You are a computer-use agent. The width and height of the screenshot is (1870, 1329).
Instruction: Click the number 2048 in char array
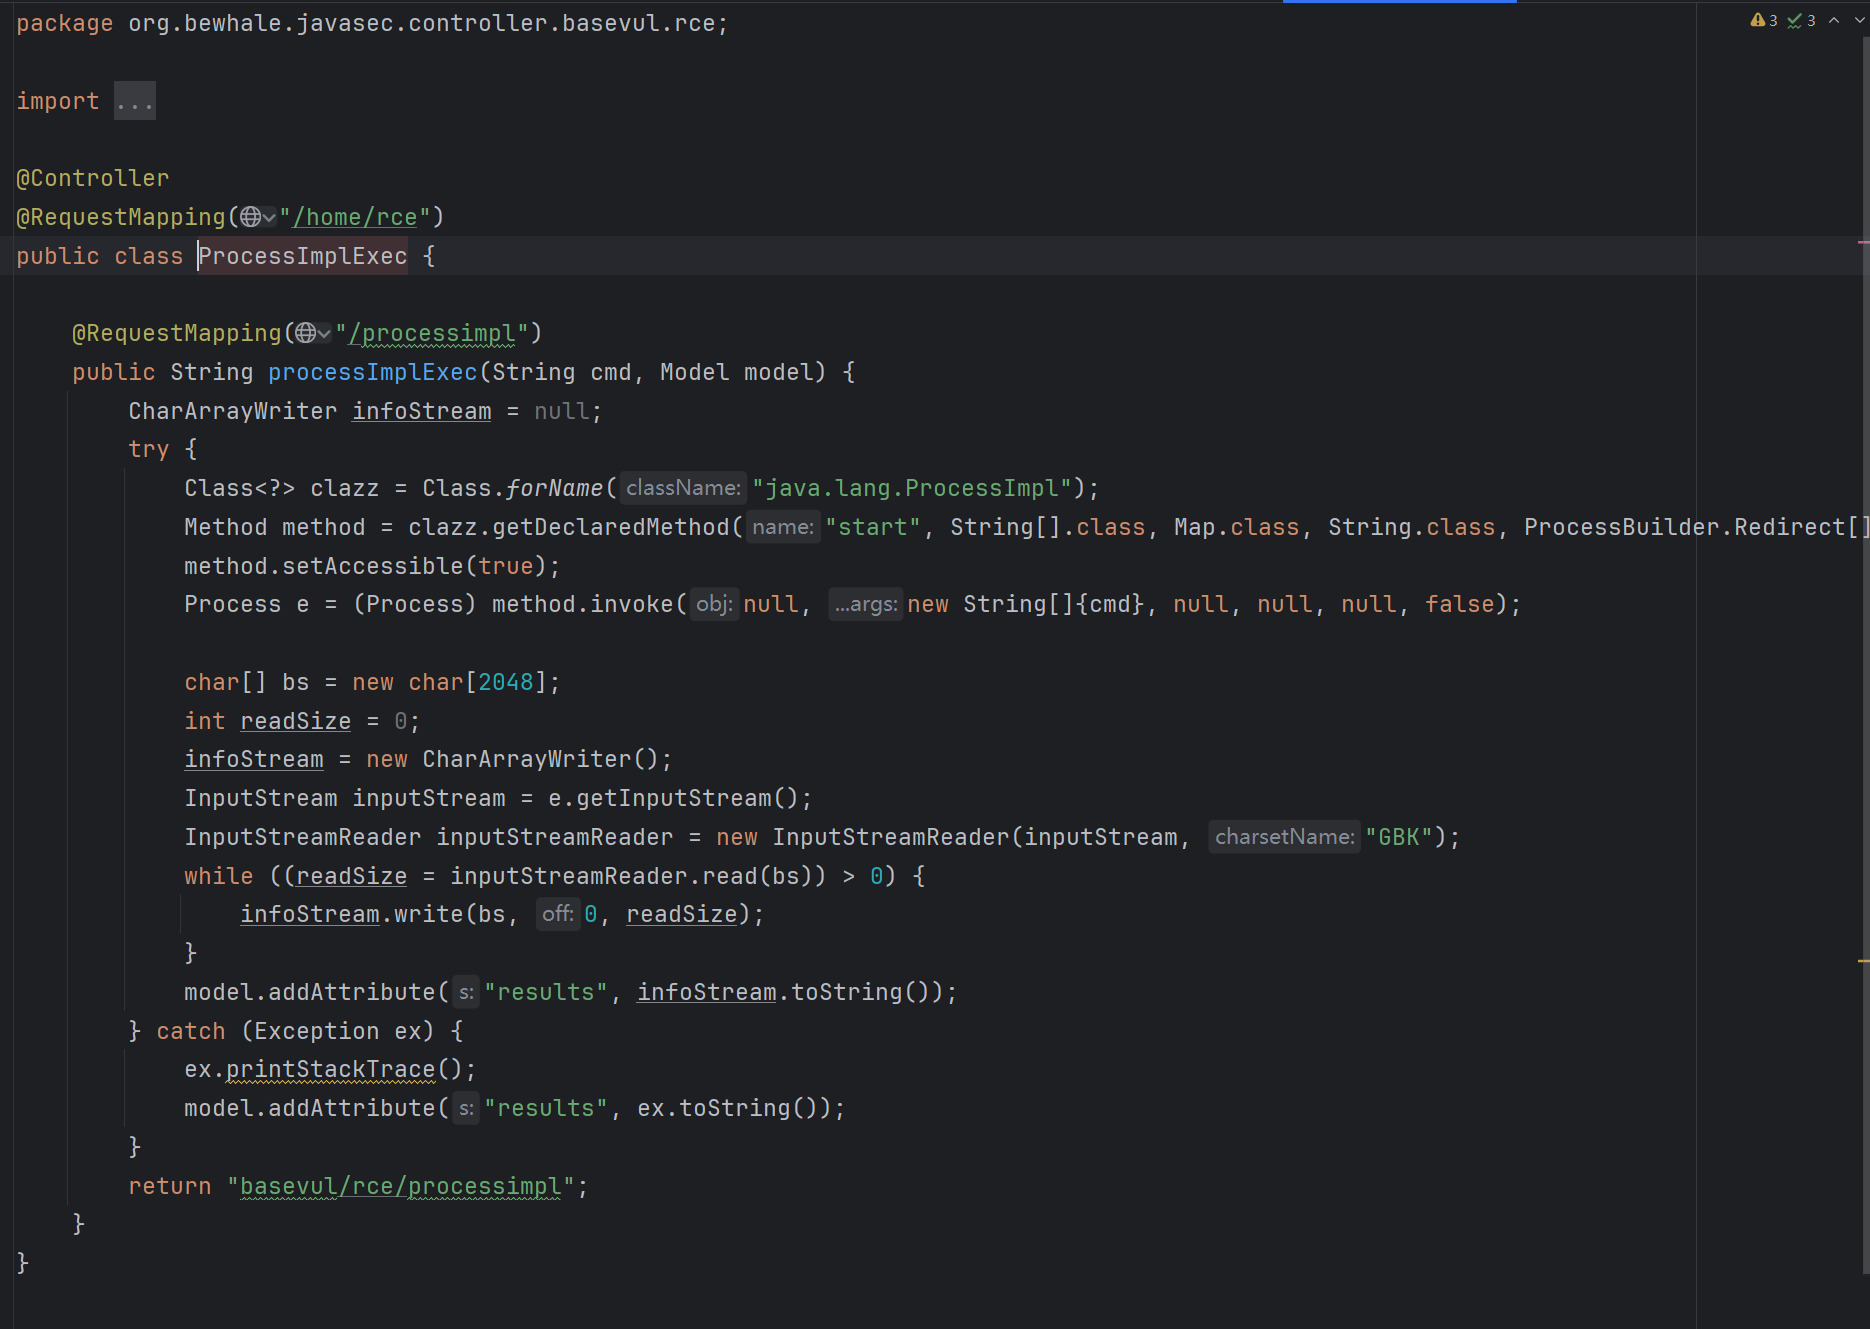click(506, 682)
